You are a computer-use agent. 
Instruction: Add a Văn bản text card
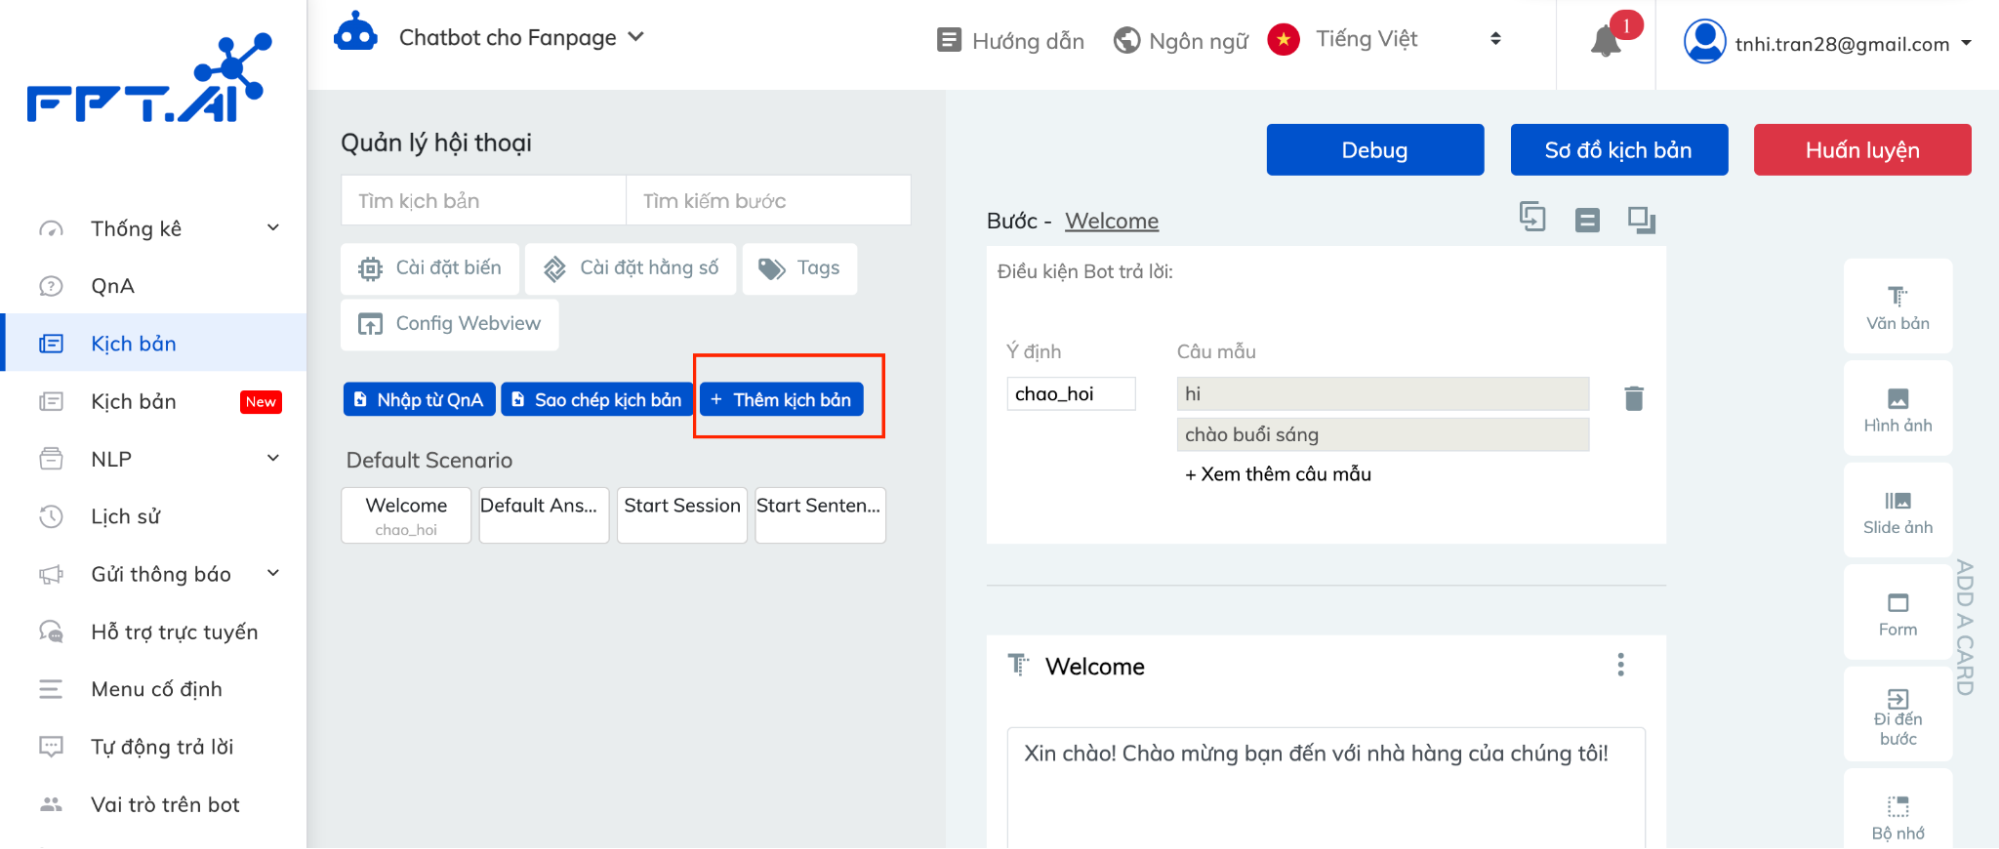tap(1897, 306)
